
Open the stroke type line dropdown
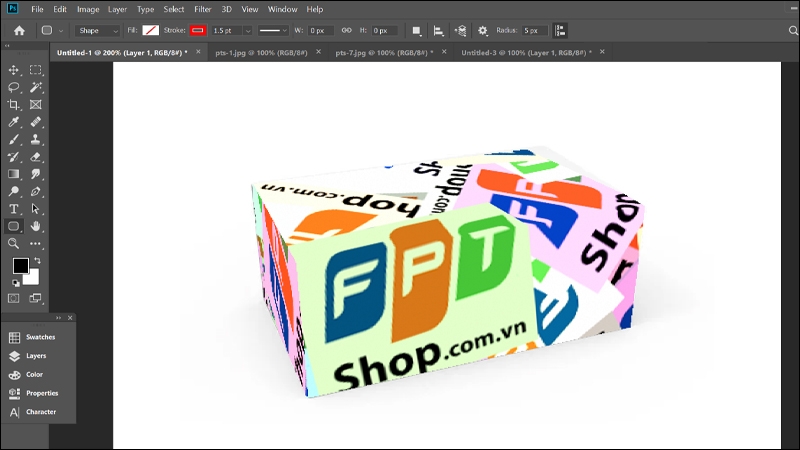point(273,31)
